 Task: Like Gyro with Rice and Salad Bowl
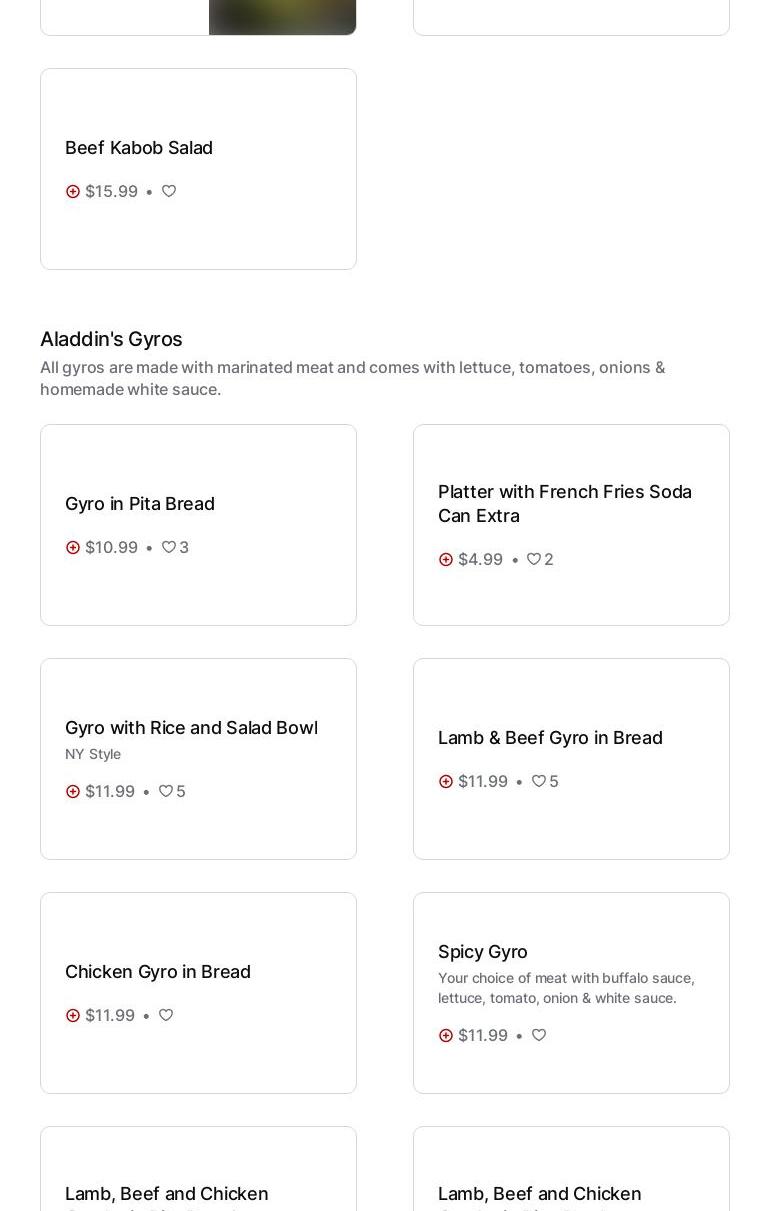166,791
